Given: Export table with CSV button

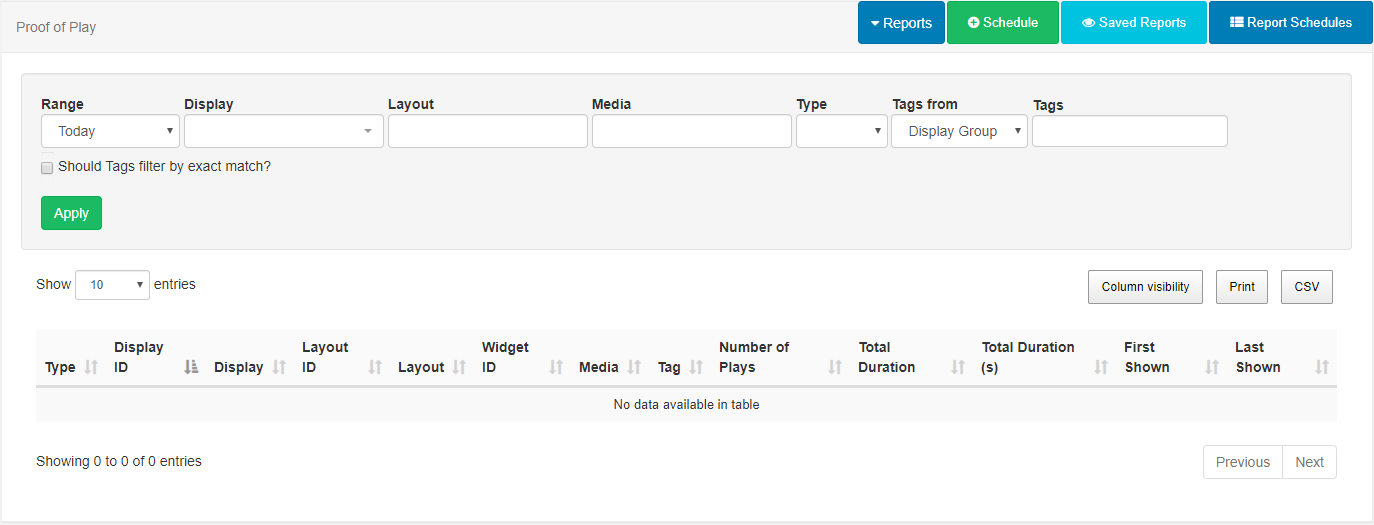Looking at the screenshot, I should click(1306, 287).
